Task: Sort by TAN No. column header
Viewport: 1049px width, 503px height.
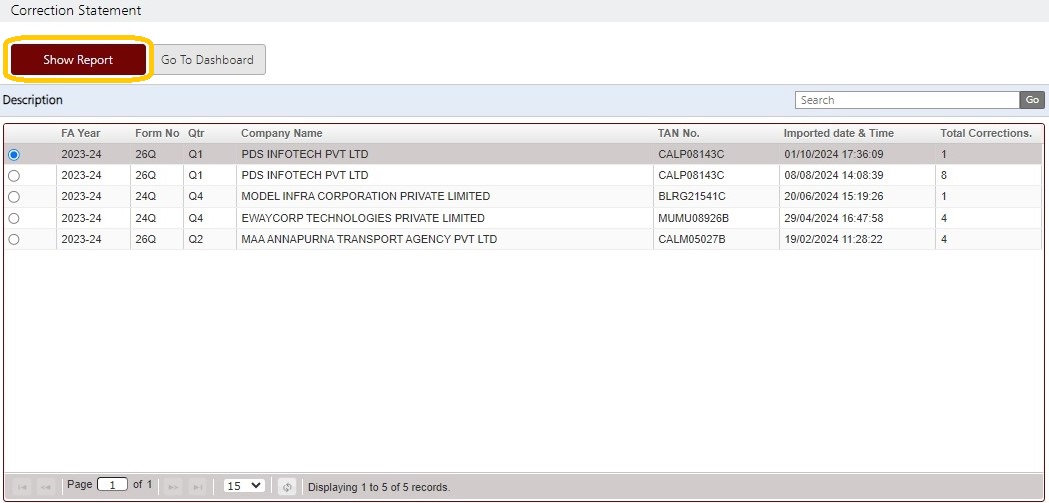Action: point(679,133)
